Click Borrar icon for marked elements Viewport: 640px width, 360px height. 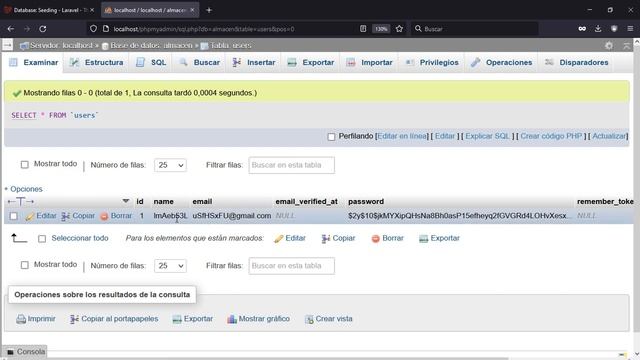click(x=376, y=239)
